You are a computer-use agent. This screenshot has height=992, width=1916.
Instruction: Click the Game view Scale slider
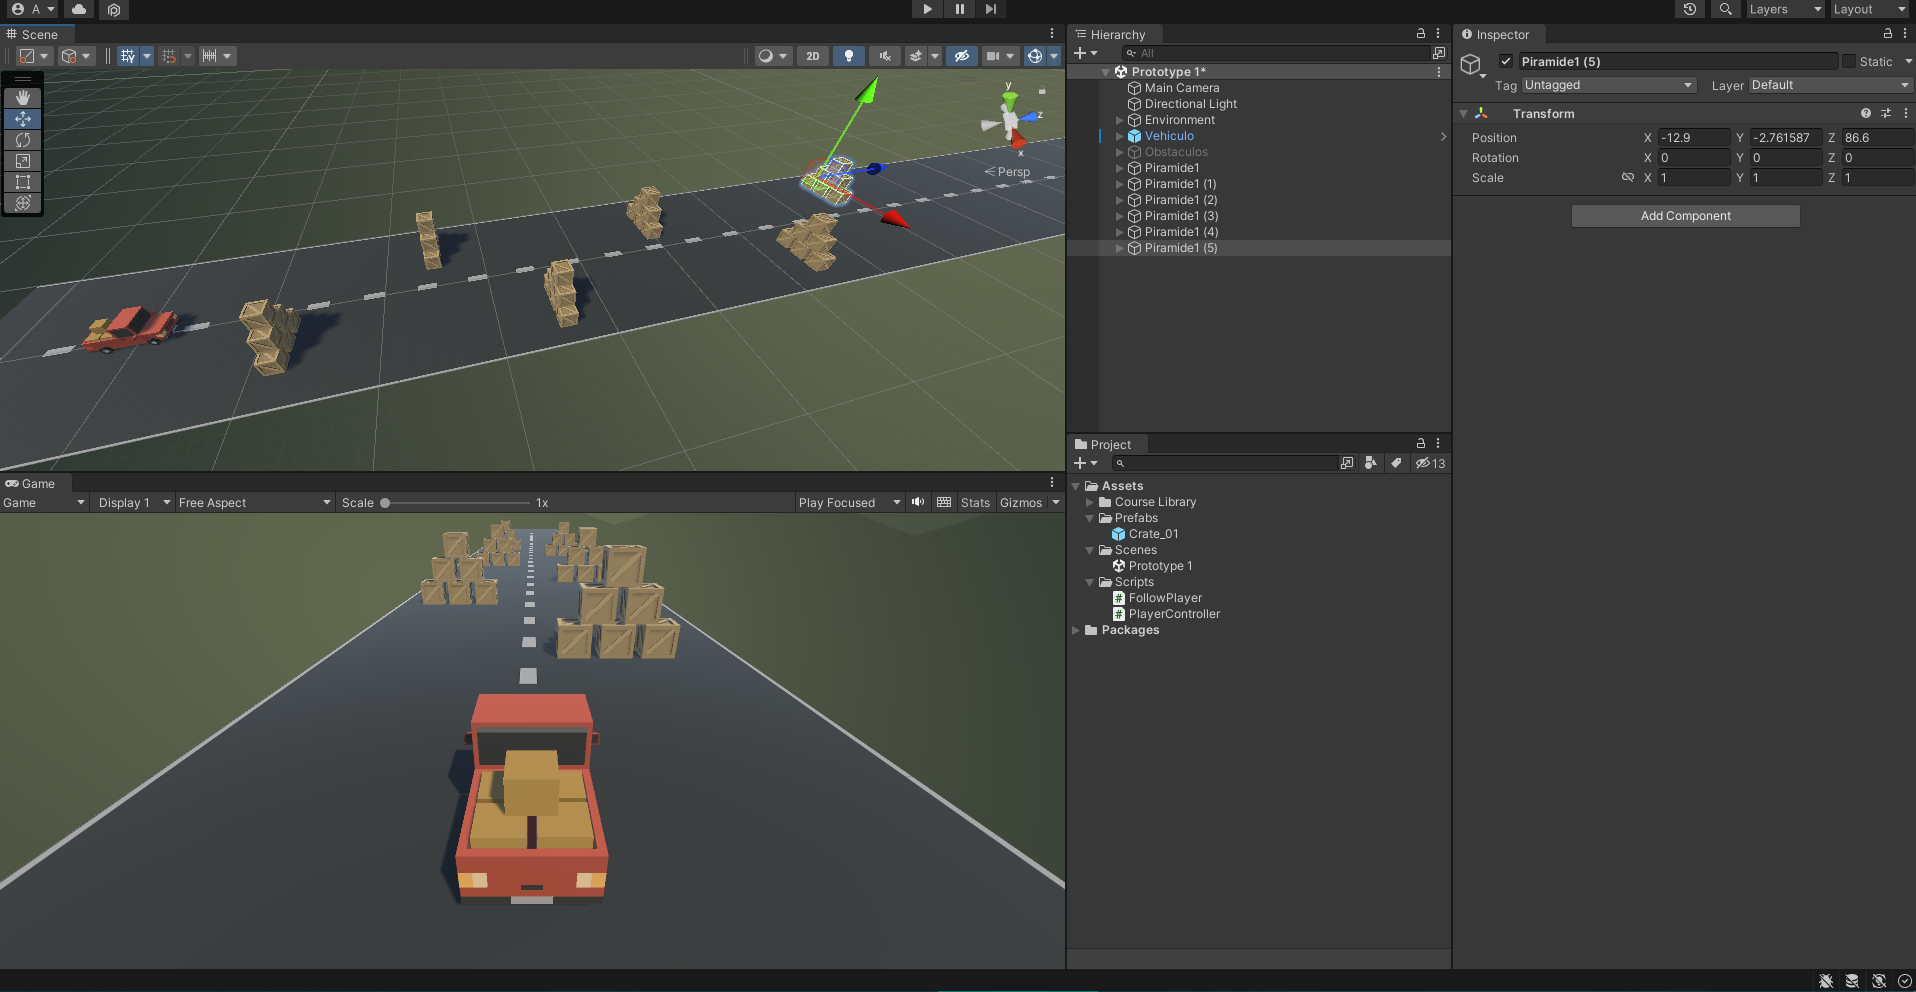pyautogui.click(x=456, y=502)
